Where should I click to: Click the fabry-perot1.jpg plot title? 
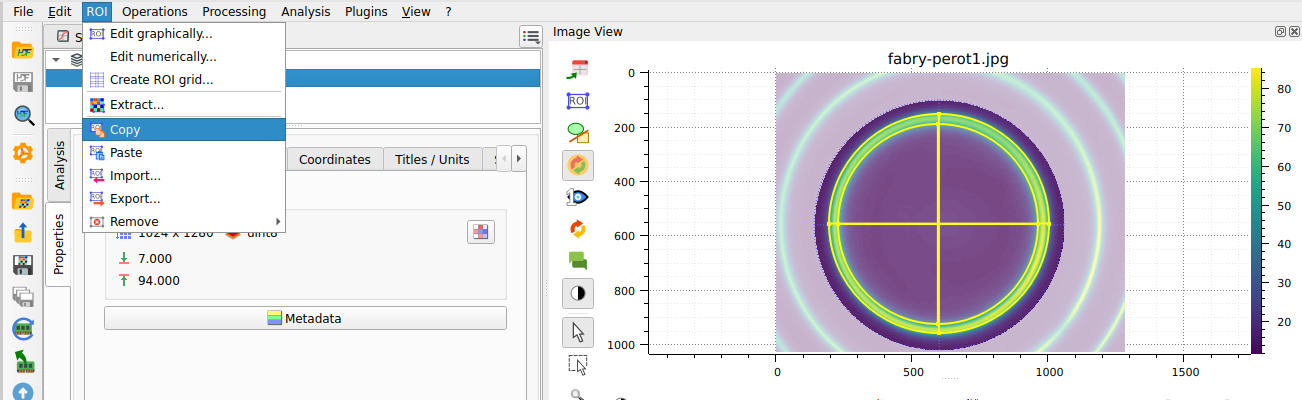click(x=948, y=59)
